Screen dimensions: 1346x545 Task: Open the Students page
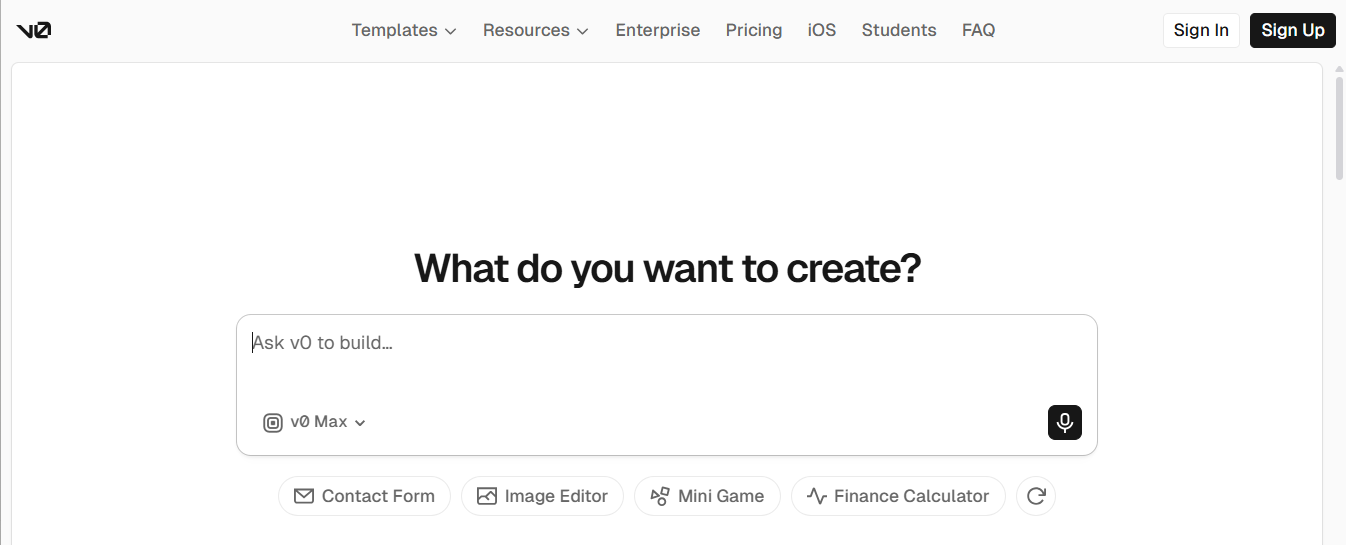pos(898,30)
